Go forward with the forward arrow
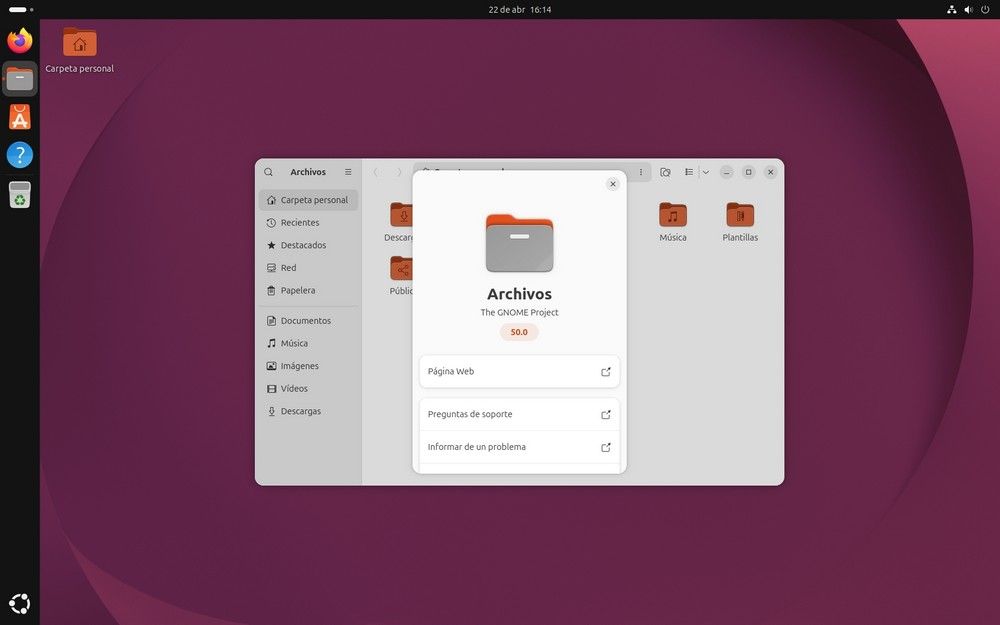The image size is (1000, 625). point(399,172)
